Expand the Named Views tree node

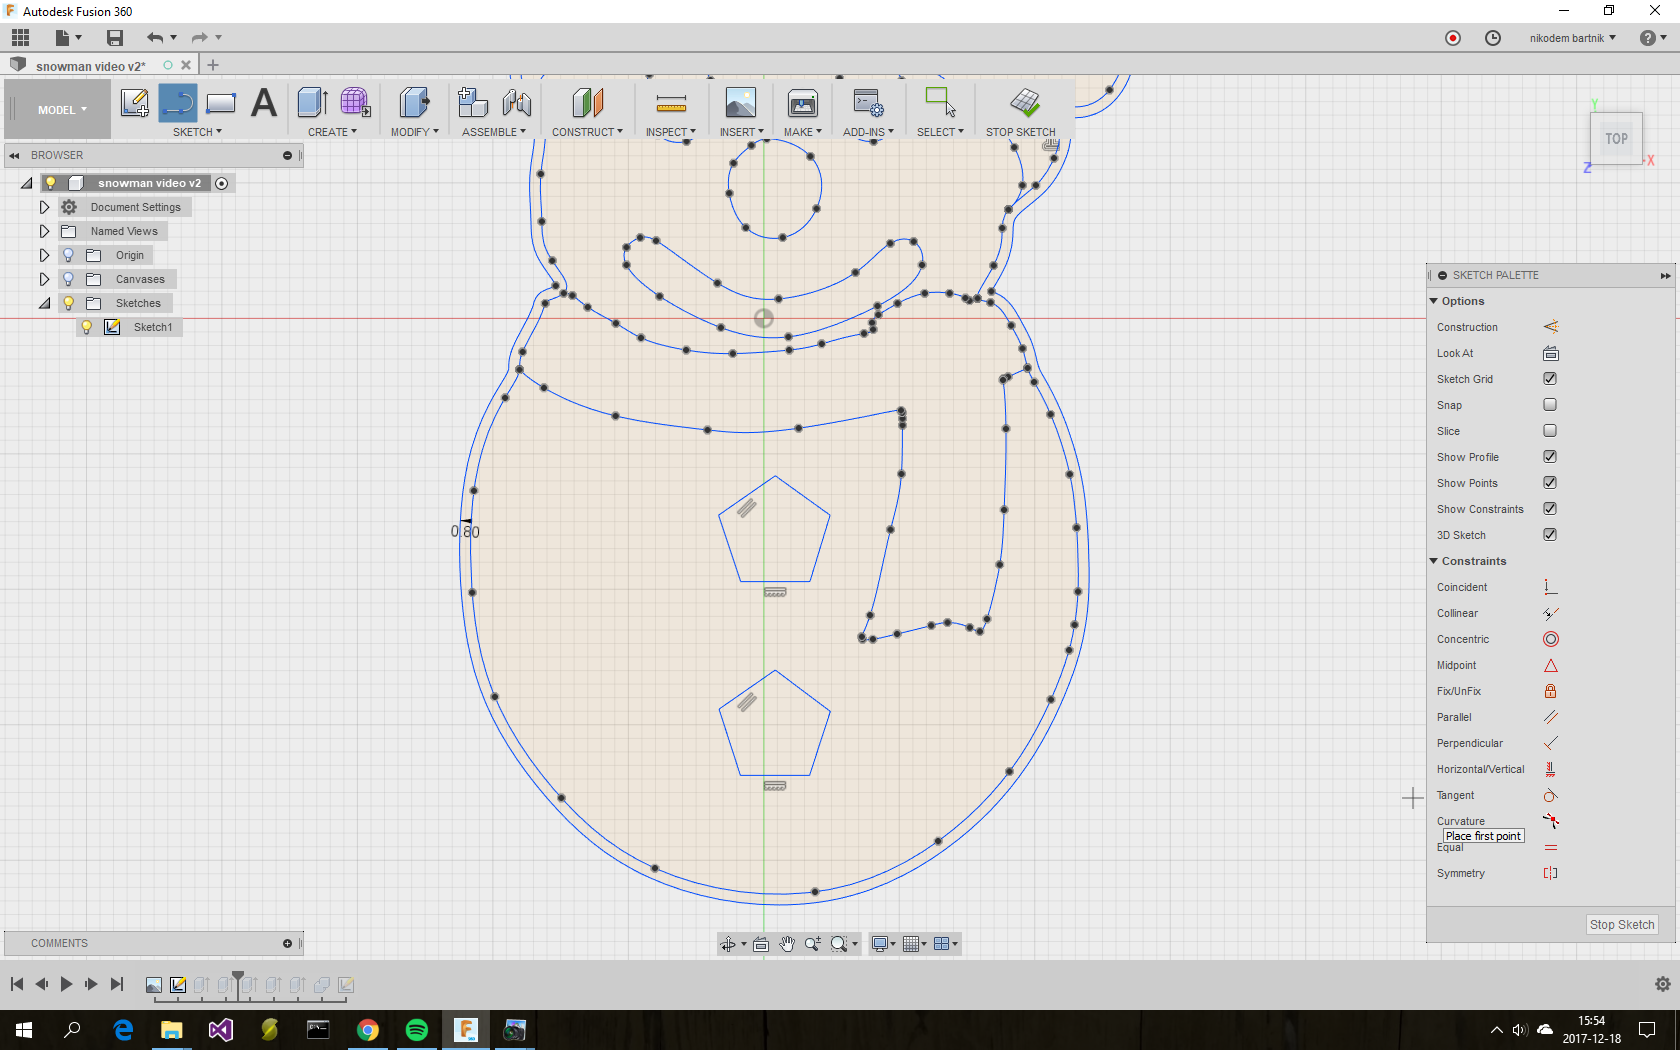coord(44,231)
